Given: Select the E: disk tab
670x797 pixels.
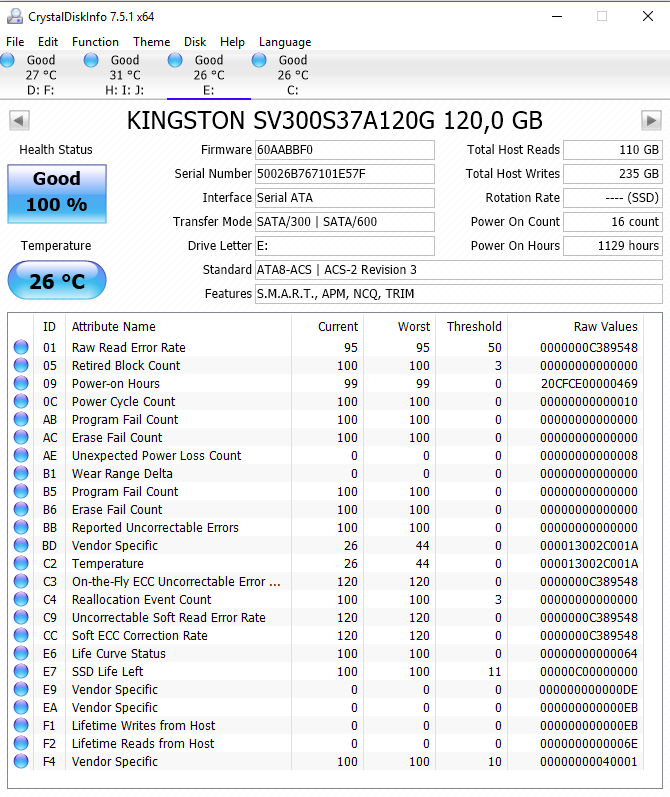Looking at the screenshot, I should coord(208,75).
